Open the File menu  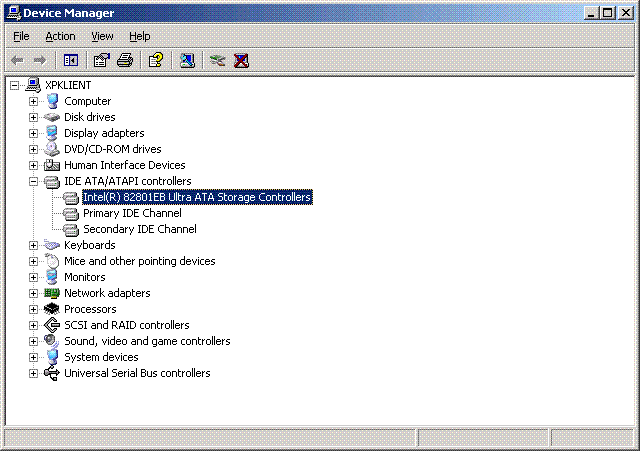pos(21,36)
